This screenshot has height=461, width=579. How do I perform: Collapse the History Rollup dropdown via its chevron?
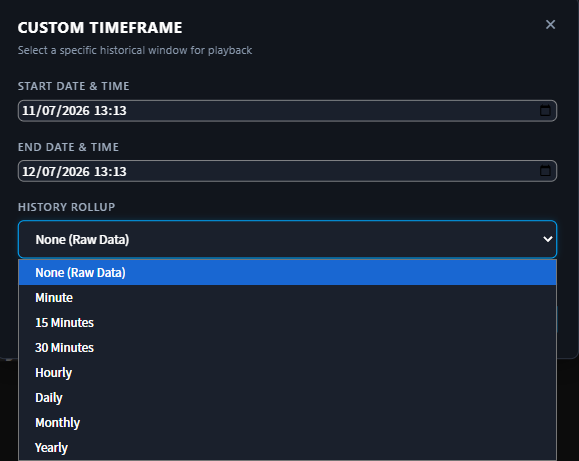(548, 239)
